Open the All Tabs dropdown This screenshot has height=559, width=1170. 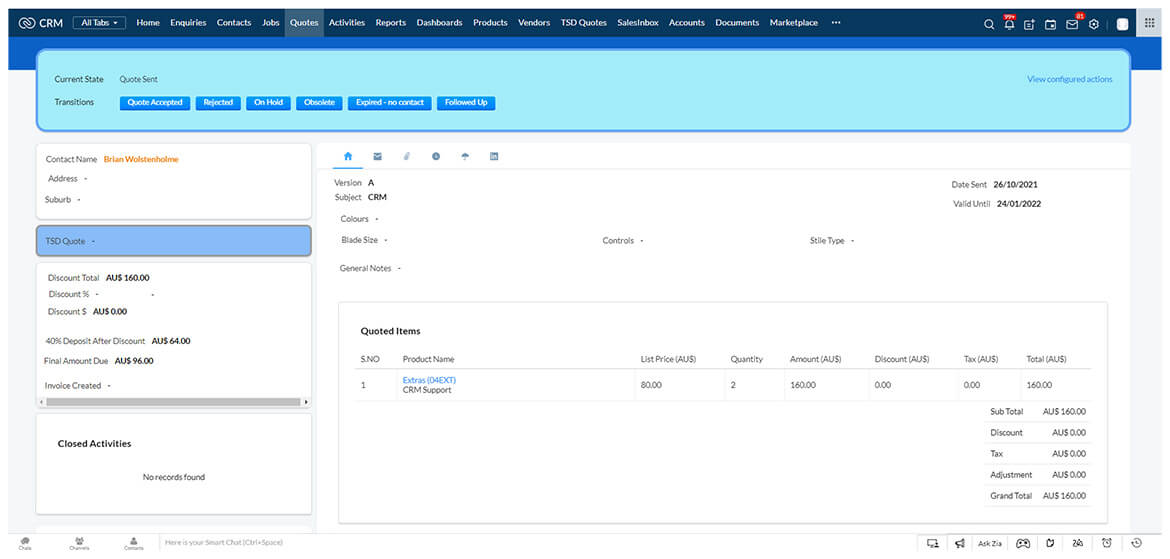pos(99,22)
